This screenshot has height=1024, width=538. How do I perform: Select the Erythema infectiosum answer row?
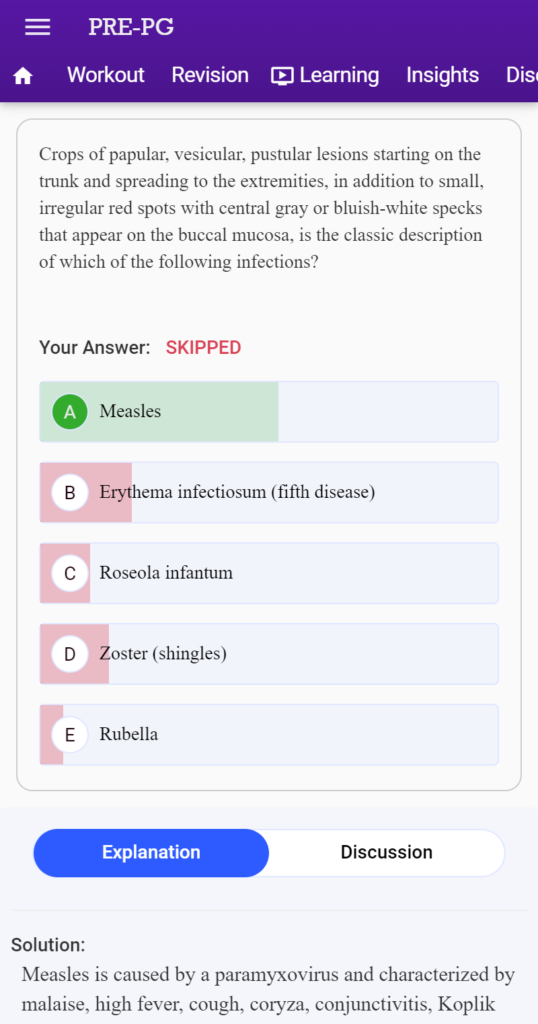(269, 492)
